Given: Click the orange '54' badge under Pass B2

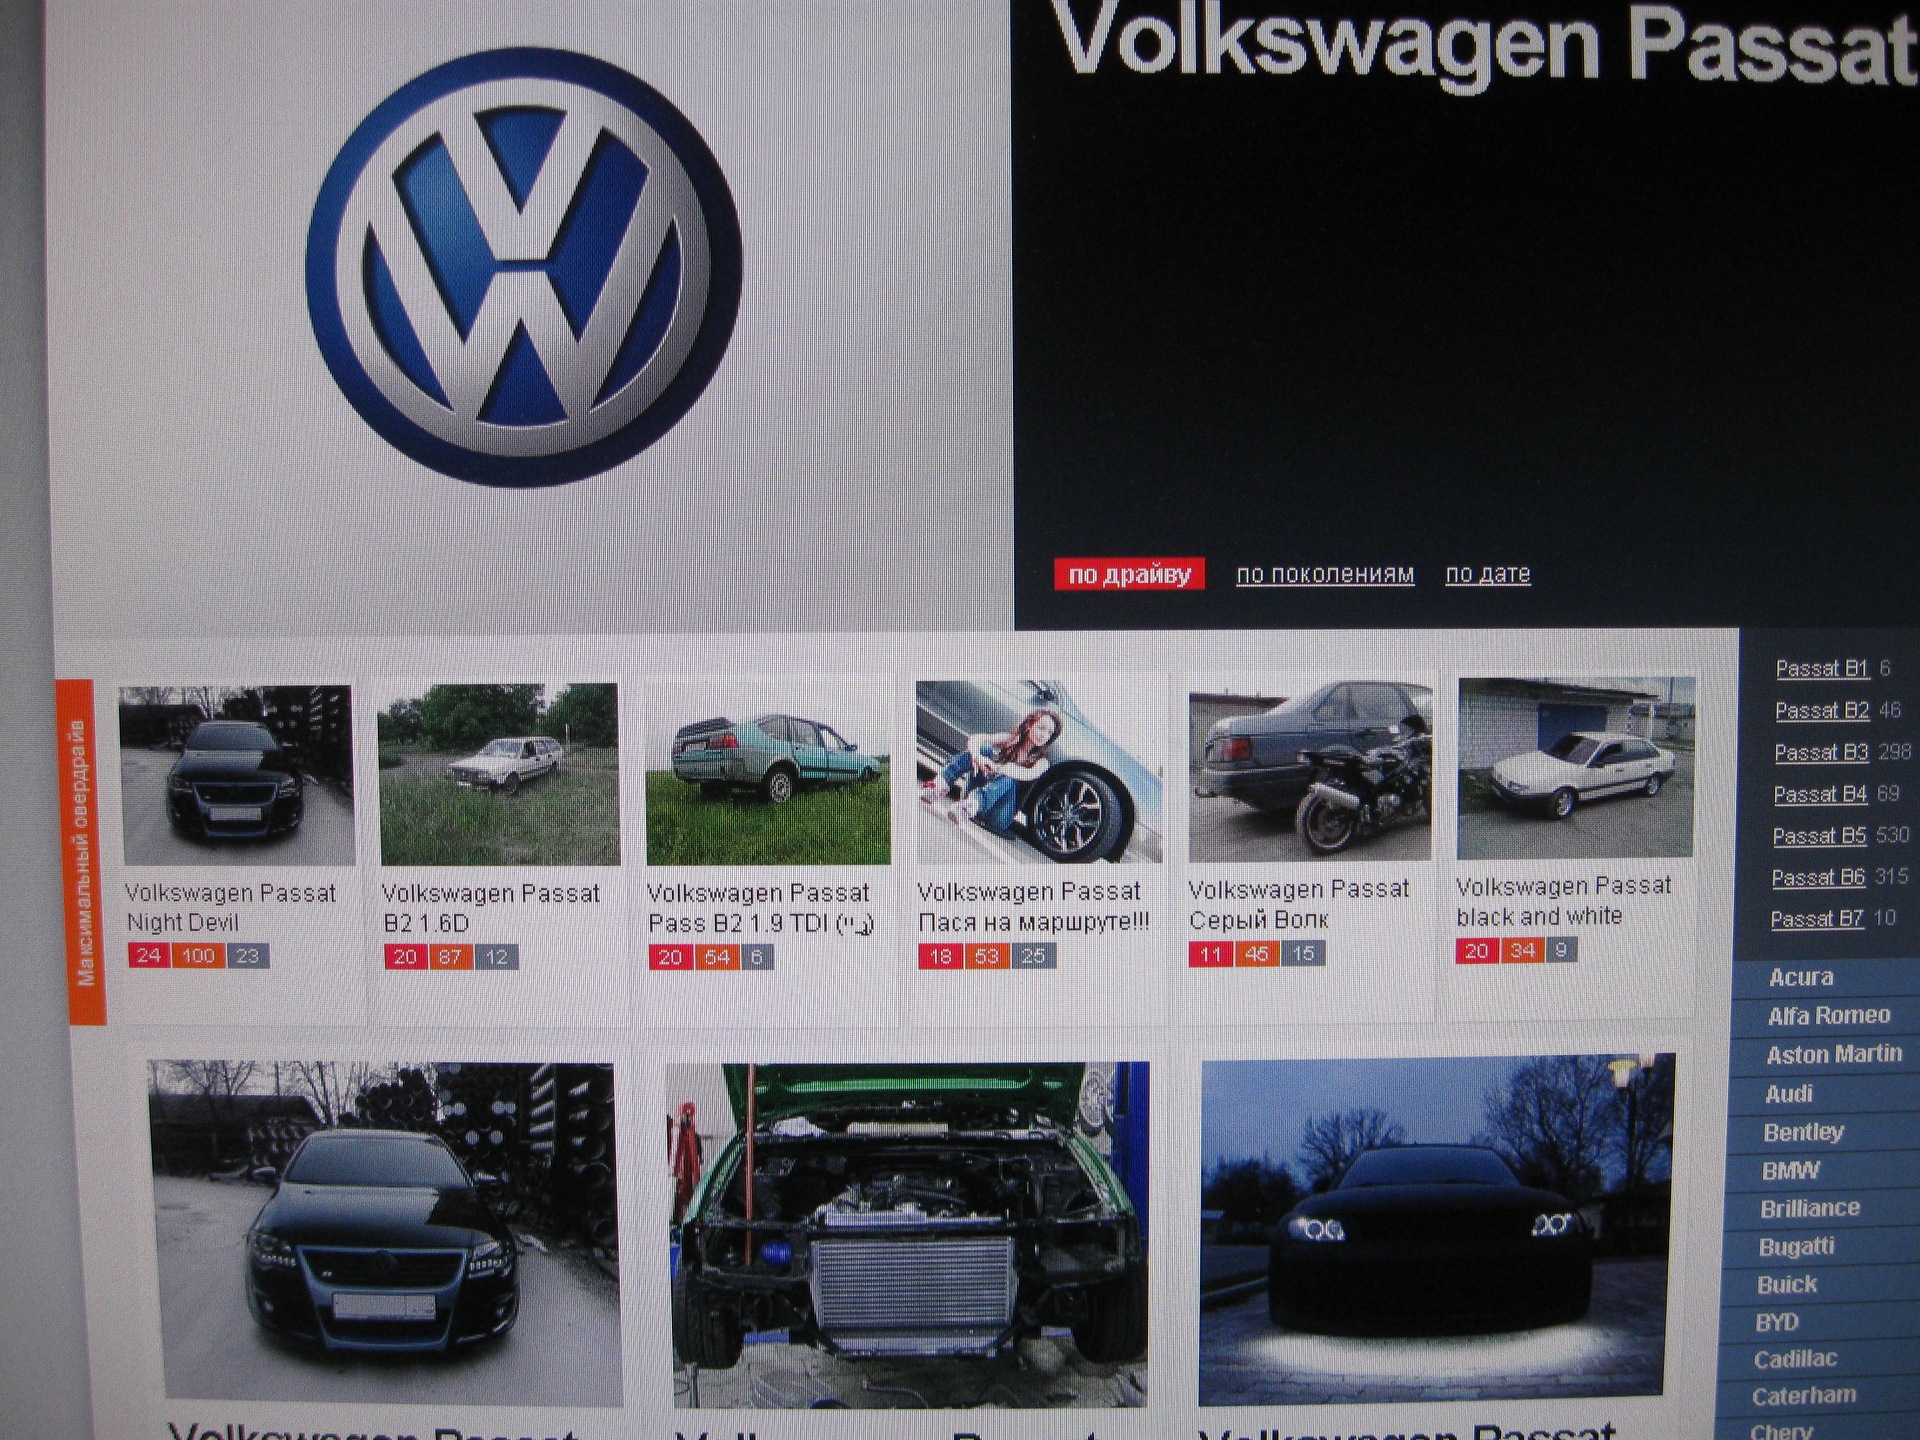Looking at the screenshot, I should [717, 957].
